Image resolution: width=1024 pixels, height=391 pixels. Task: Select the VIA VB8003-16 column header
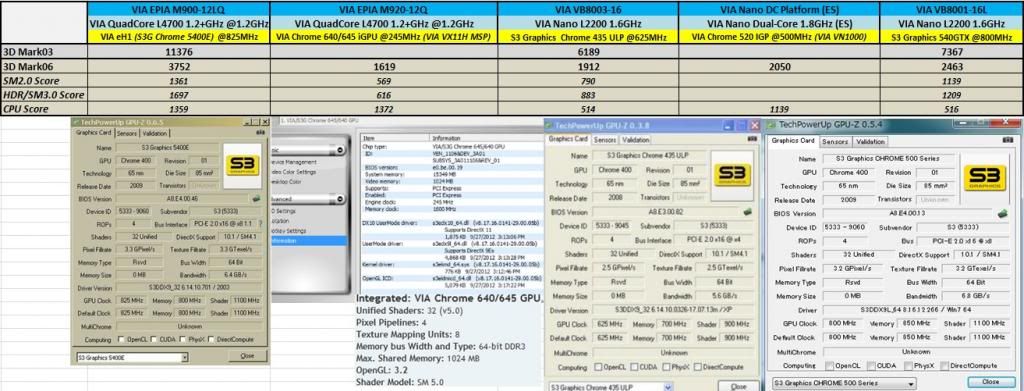(x=588, y=9)
